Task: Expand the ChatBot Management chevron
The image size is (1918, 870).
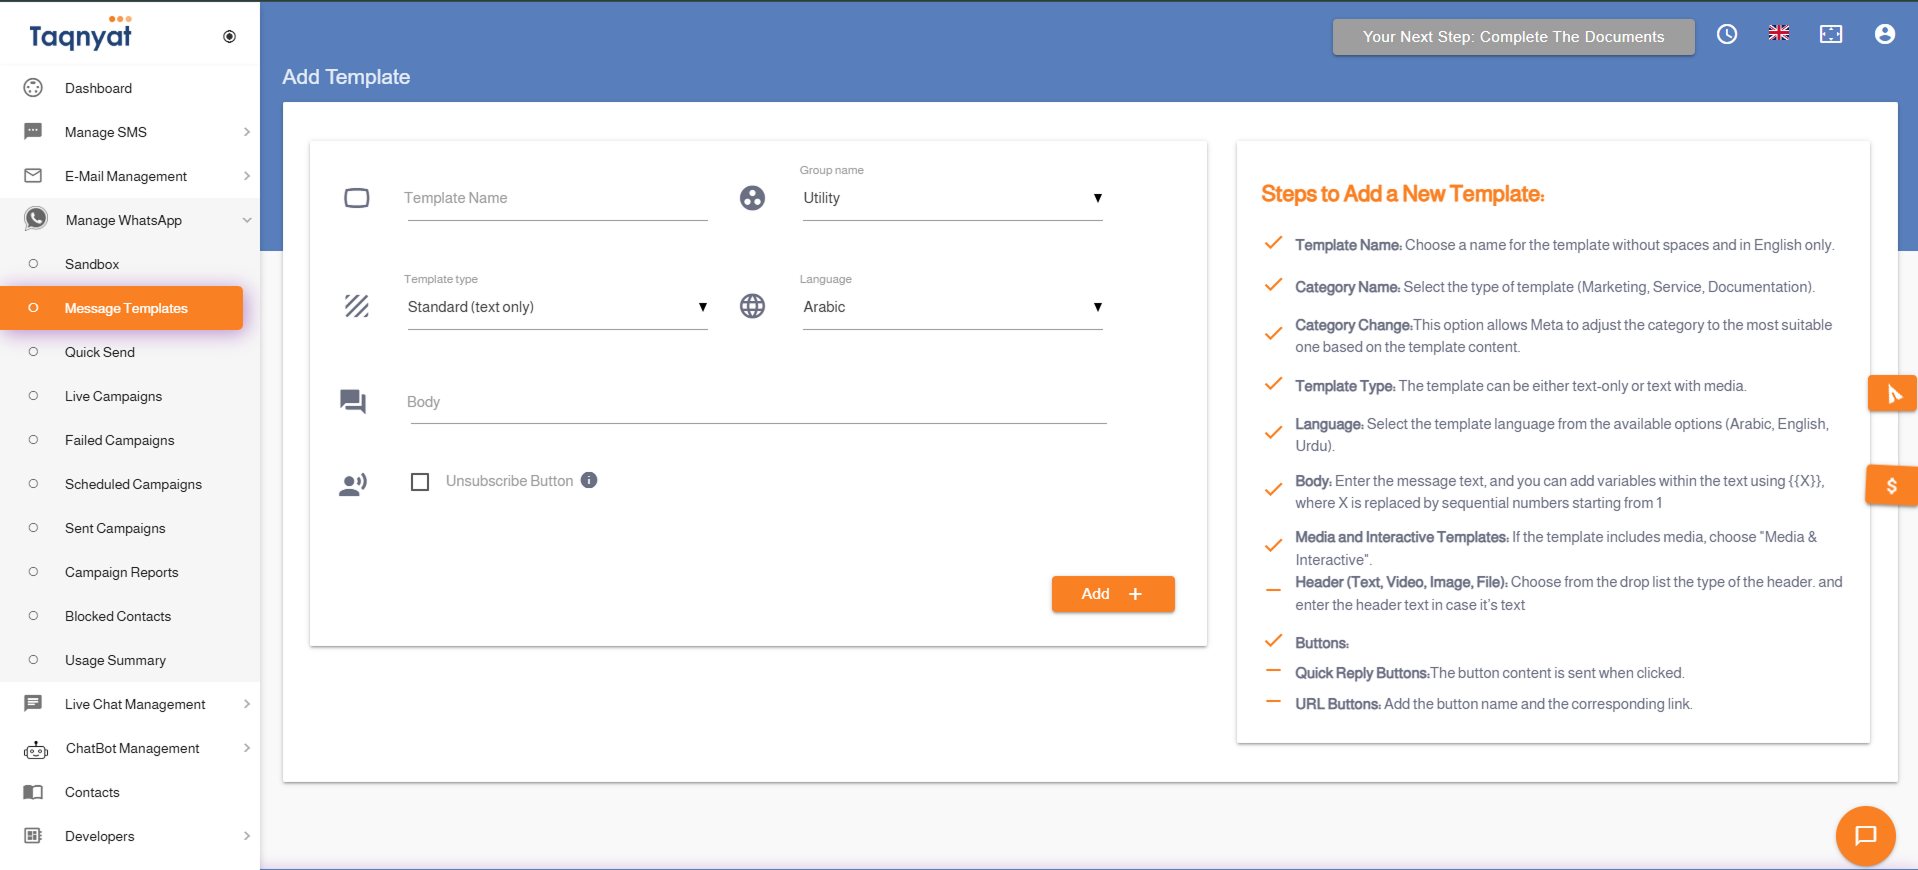Action: coord(246,748)
